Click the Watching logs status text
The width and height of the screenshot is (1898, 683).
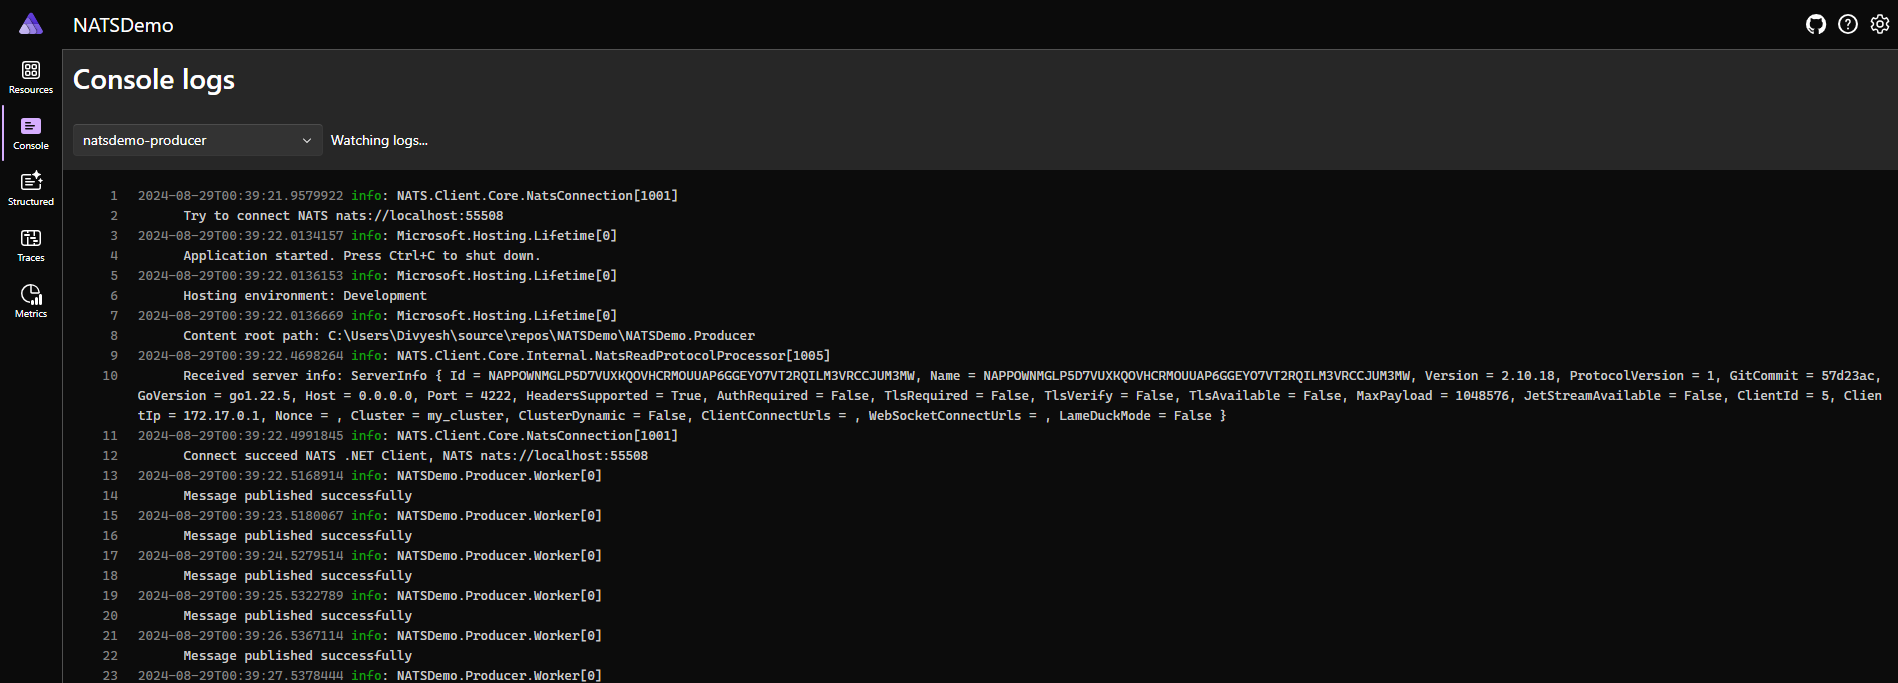(x=379, y=141)
